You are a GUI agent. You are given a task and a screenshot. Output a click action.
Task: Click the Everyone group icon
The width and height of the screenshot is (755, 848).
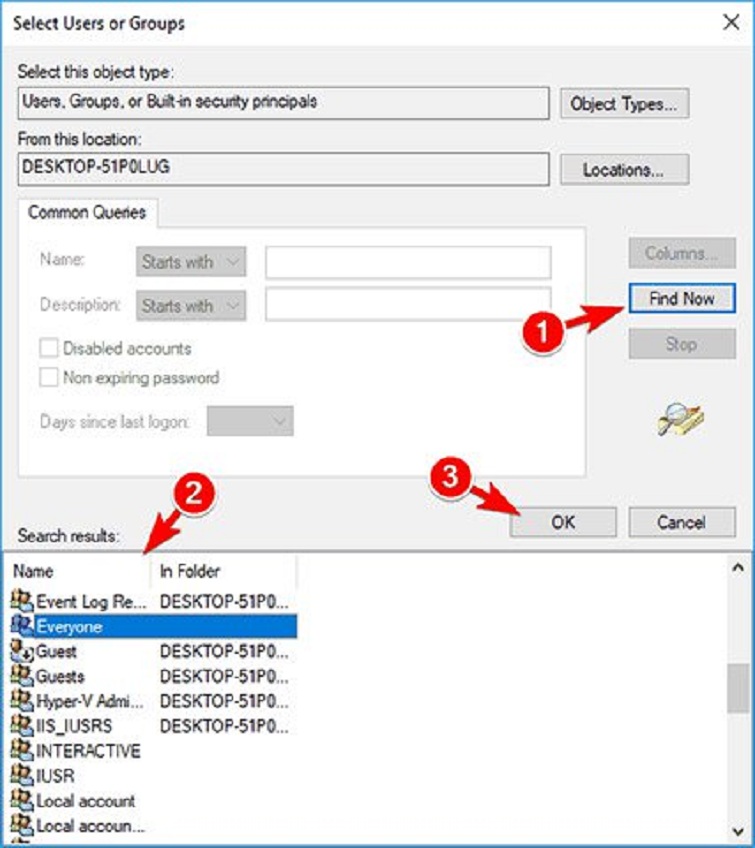point(22,626)
